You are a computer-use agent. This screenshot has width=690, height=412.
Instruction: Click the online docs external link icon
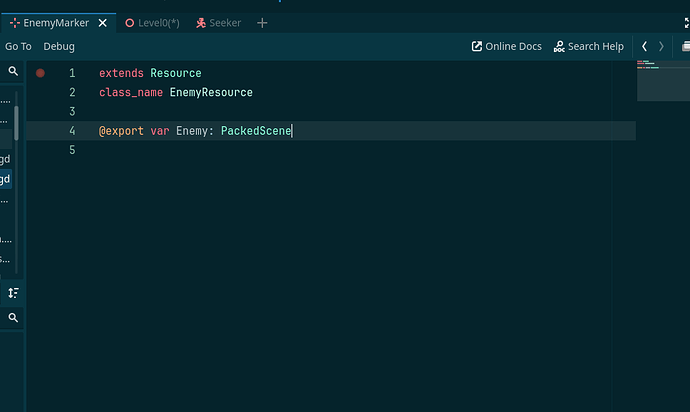pyautogui.click(x=477, y=46)
